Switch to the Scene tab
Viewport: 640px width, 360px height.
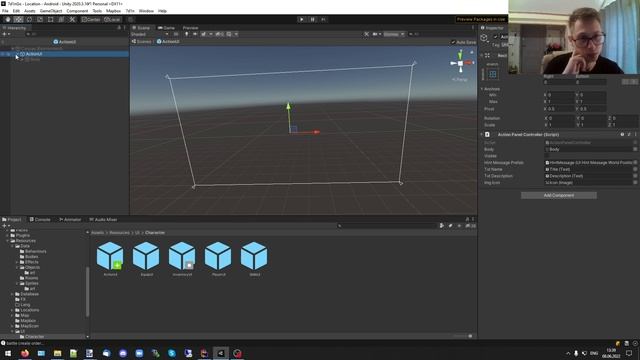click(141, 28)
